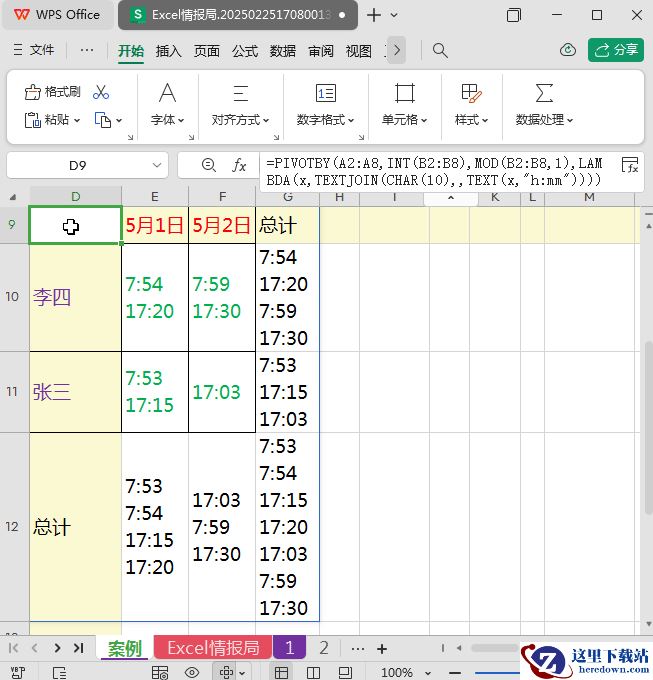Image resolution: width=653 pixels, height=680 pixels.
Task: Switch to the 案例 sheet tab
Action: pyautogui.click(x=124, y=648)
